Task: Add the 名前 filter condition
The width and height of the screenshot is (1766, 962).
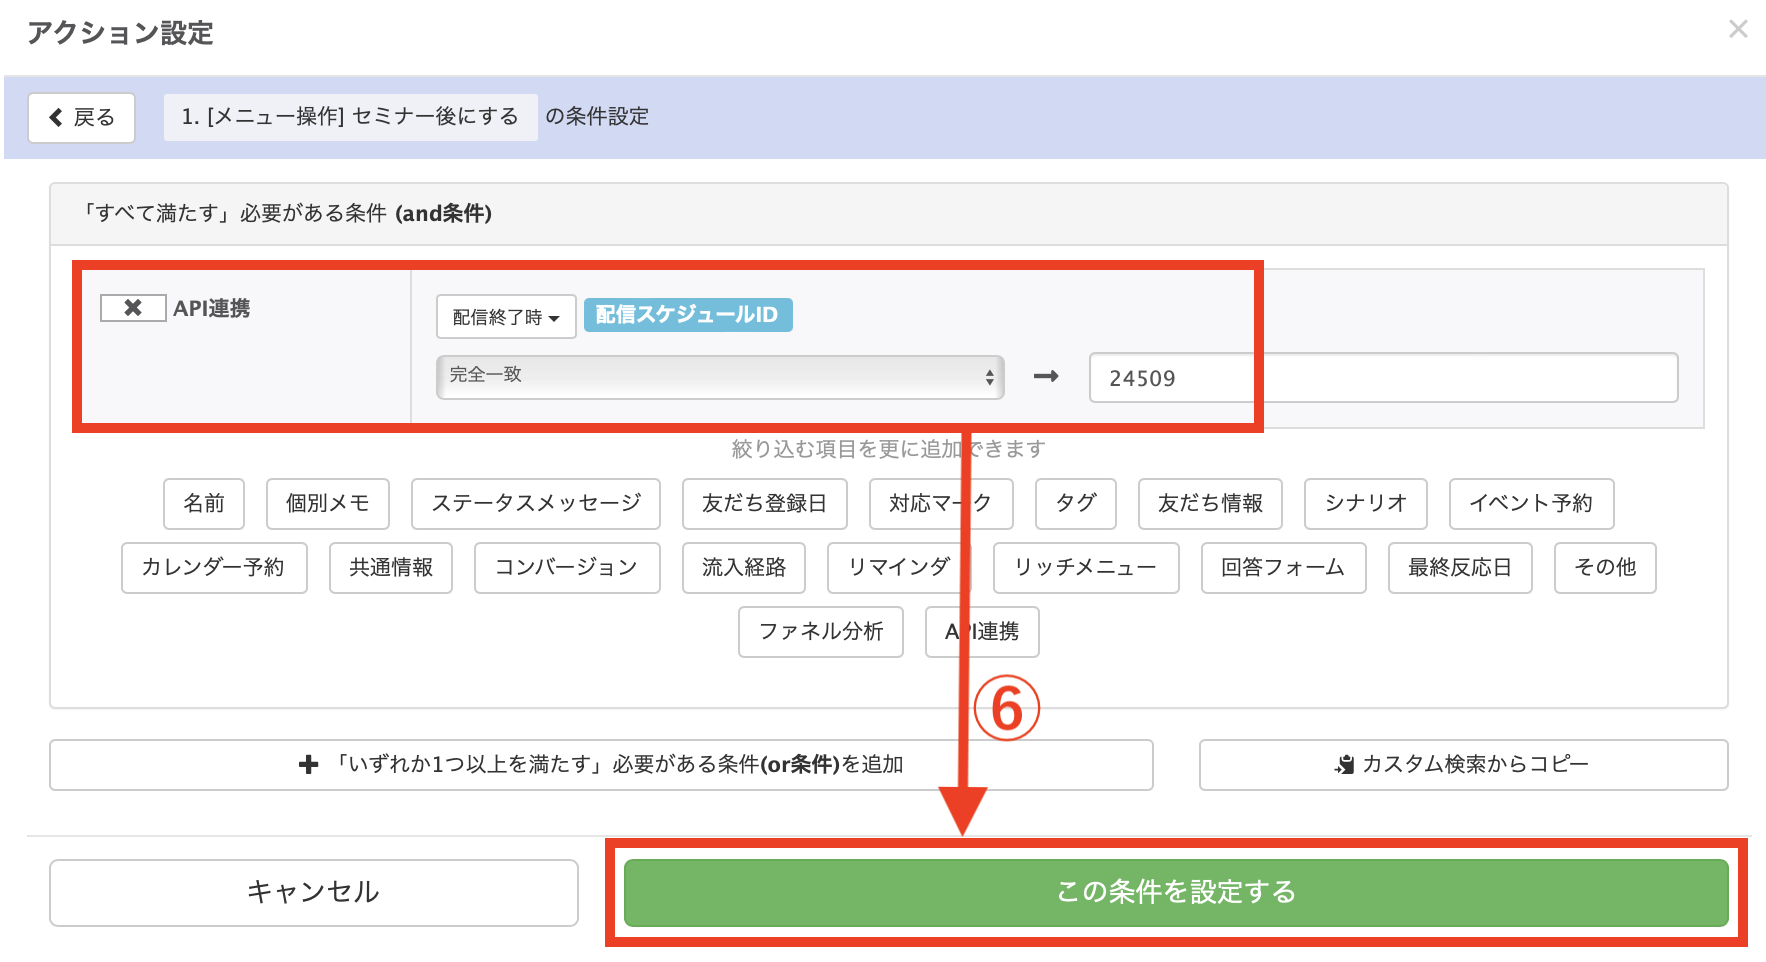Action: [204, 504]
